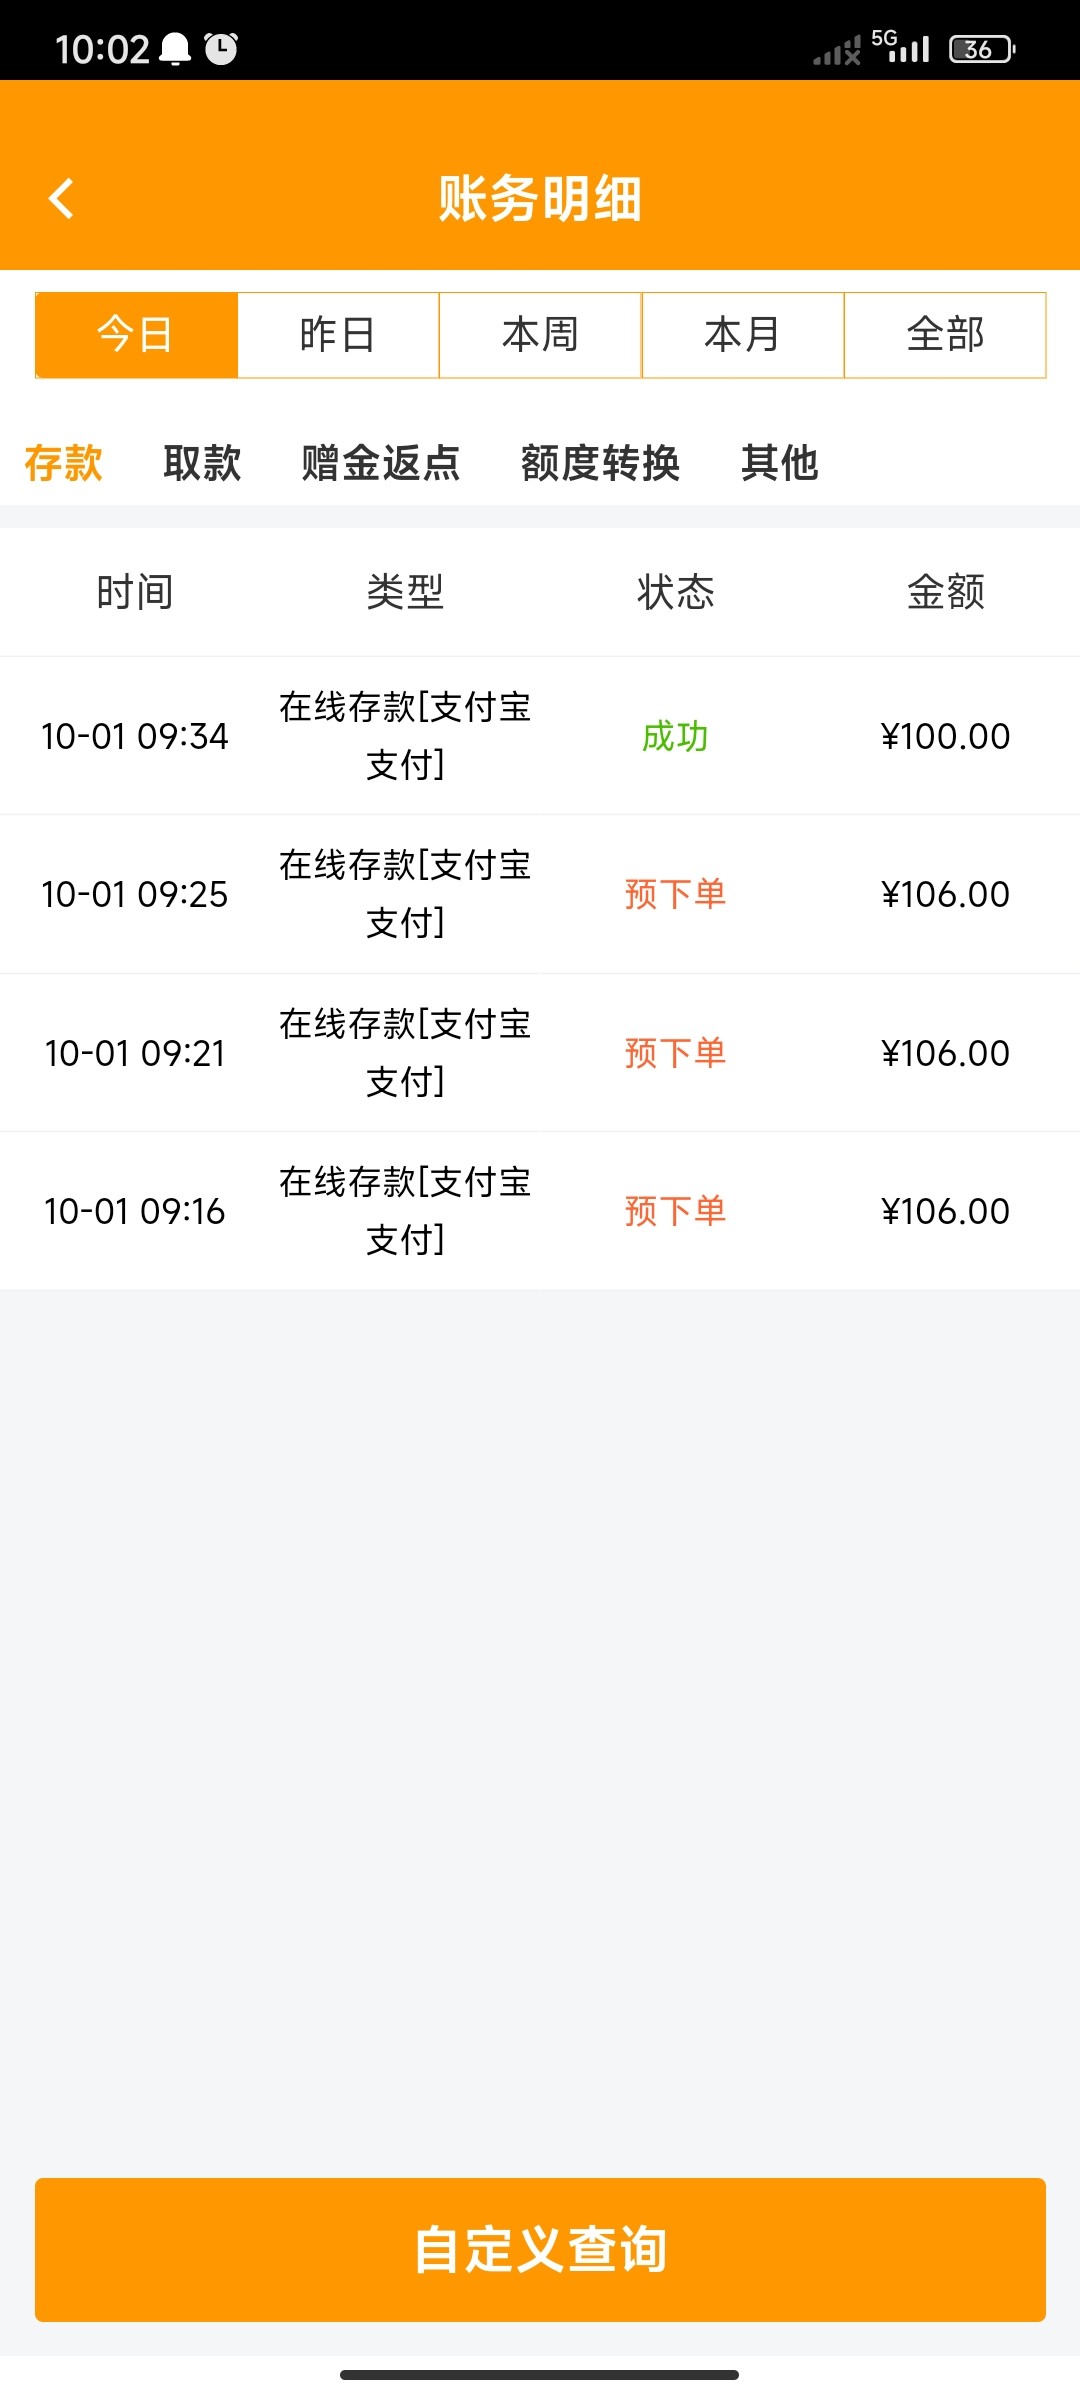
Task: Select the 09:21 ¥106.00 deposit row
Action: pyautogui.click(x=540, y=1053)
